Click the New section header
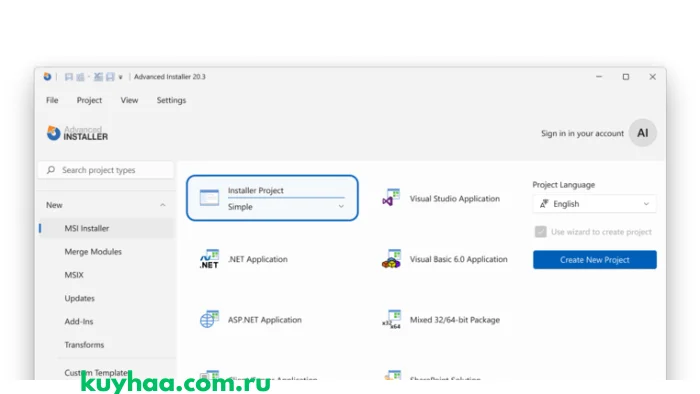 click(106, 205)
